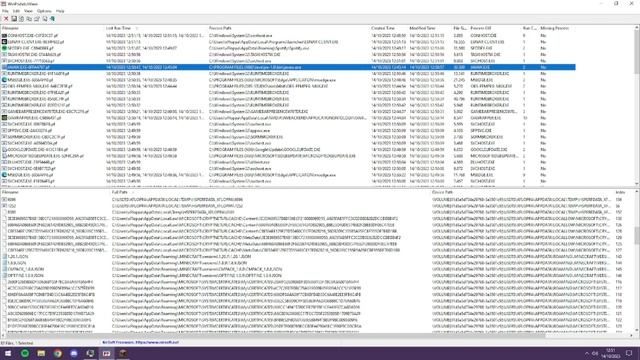Select the OBS-FFMPEG-MUX.EXE prefetch row
The height and width of the screenshot is (360, 640).
click(288, 86)
